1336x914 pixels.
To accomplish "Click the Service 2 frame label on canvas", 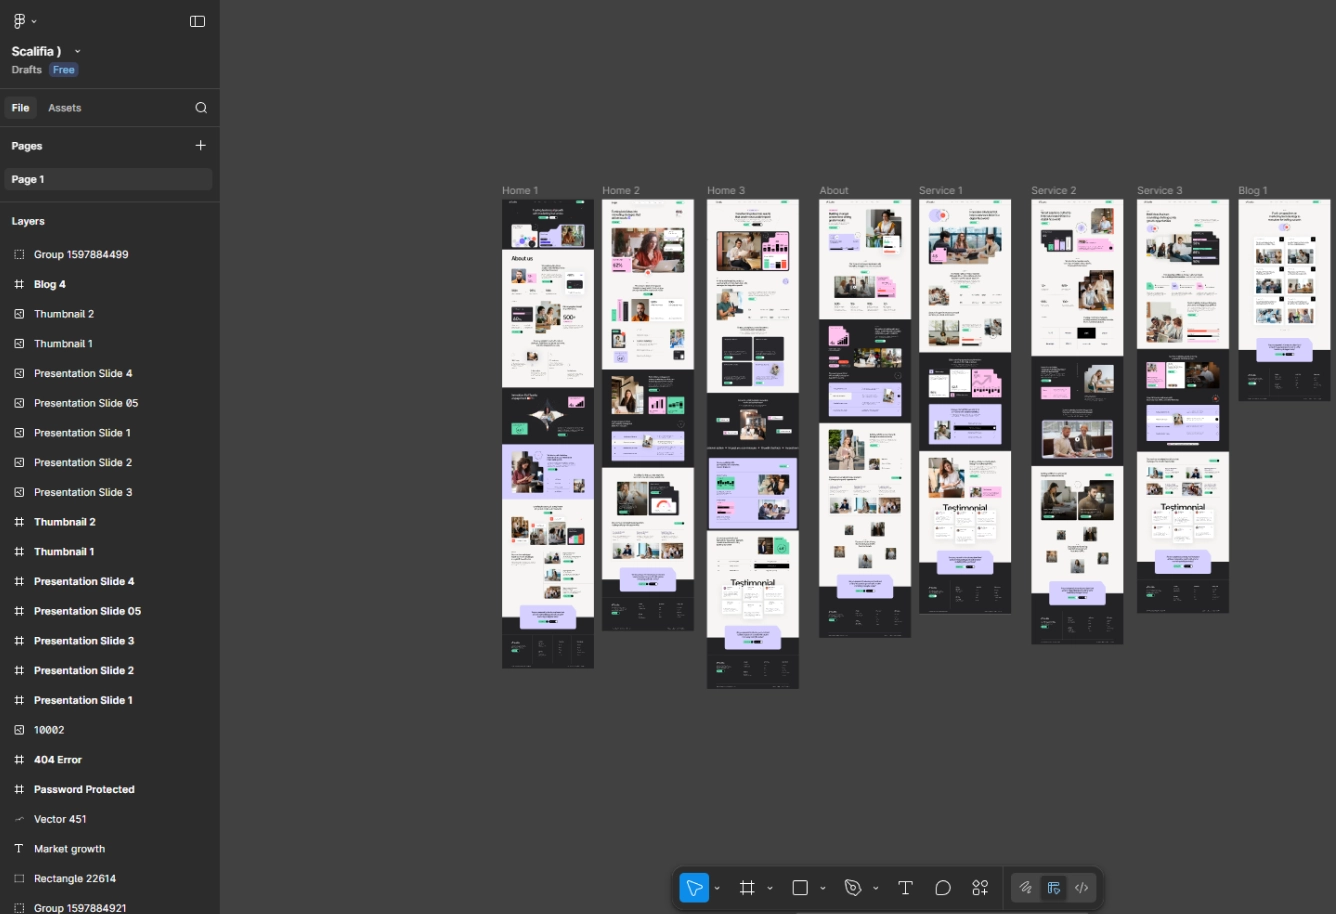I will 1054,190.
